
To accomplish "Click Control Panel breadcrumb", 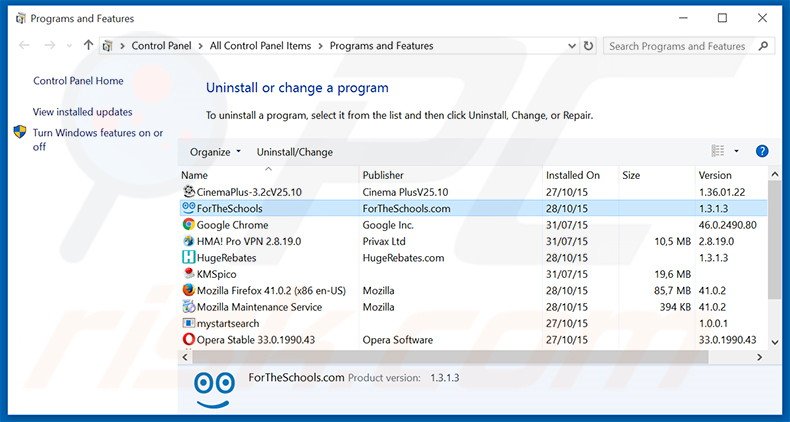I will (x=161, y=46).
